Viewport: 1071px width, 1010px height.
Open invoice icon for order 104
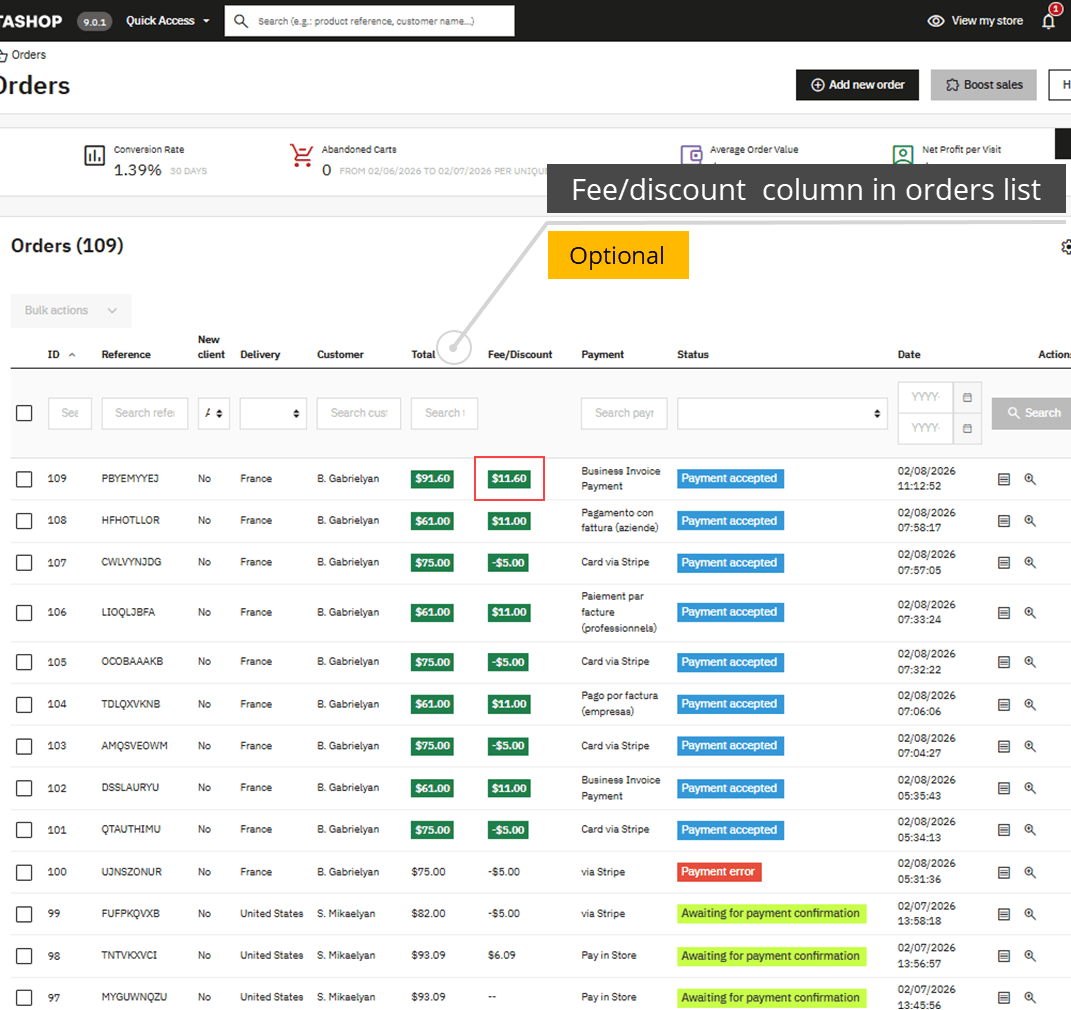click(1003, 705)
